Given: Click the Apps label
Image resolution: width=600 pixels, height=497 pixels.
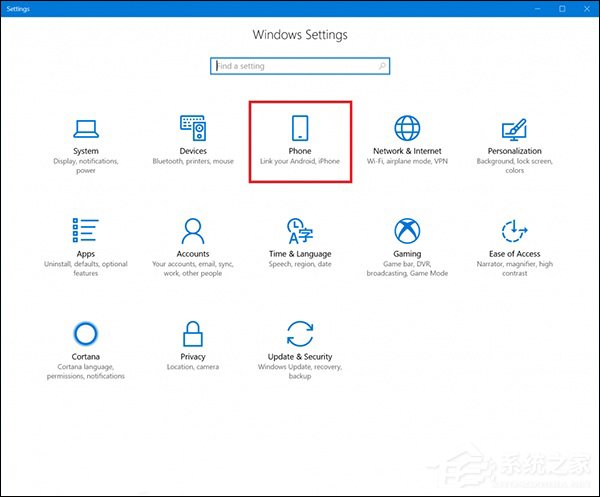Looking at the screenshot, I should click(x=86, y=254).
